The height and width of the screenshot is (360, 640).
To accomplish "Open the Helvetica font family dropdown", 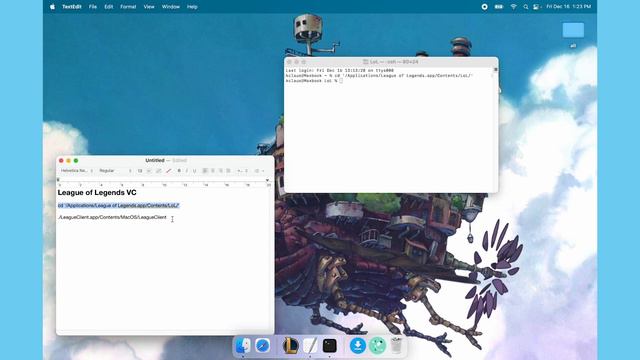I will [x=76, y=171].
